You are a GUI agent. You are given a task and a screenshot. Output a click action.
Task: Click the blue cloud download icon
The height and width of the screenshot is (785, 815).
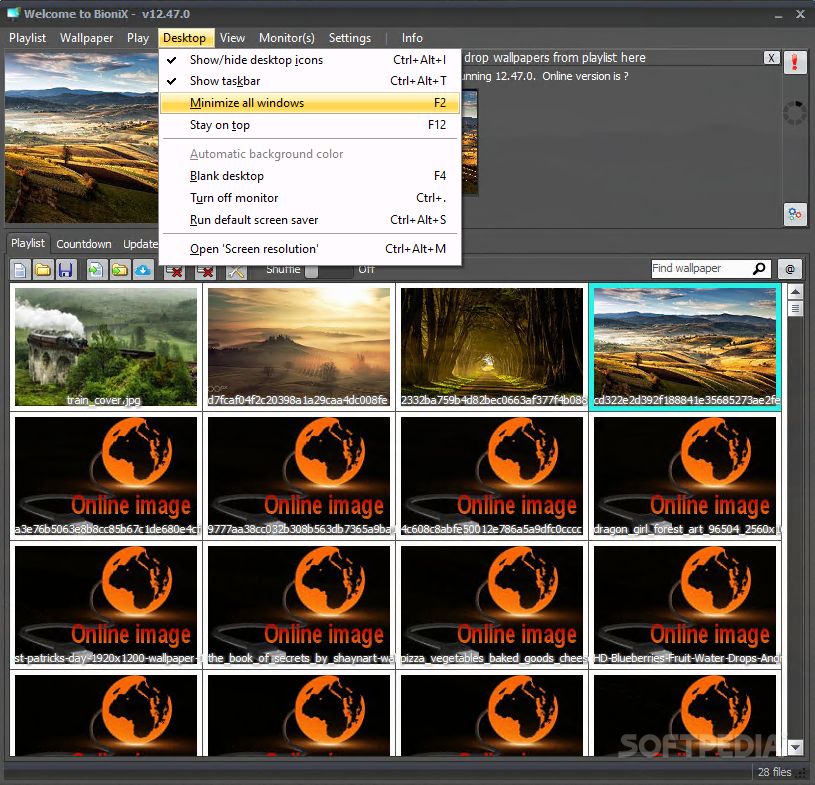[x=143, y=270]
